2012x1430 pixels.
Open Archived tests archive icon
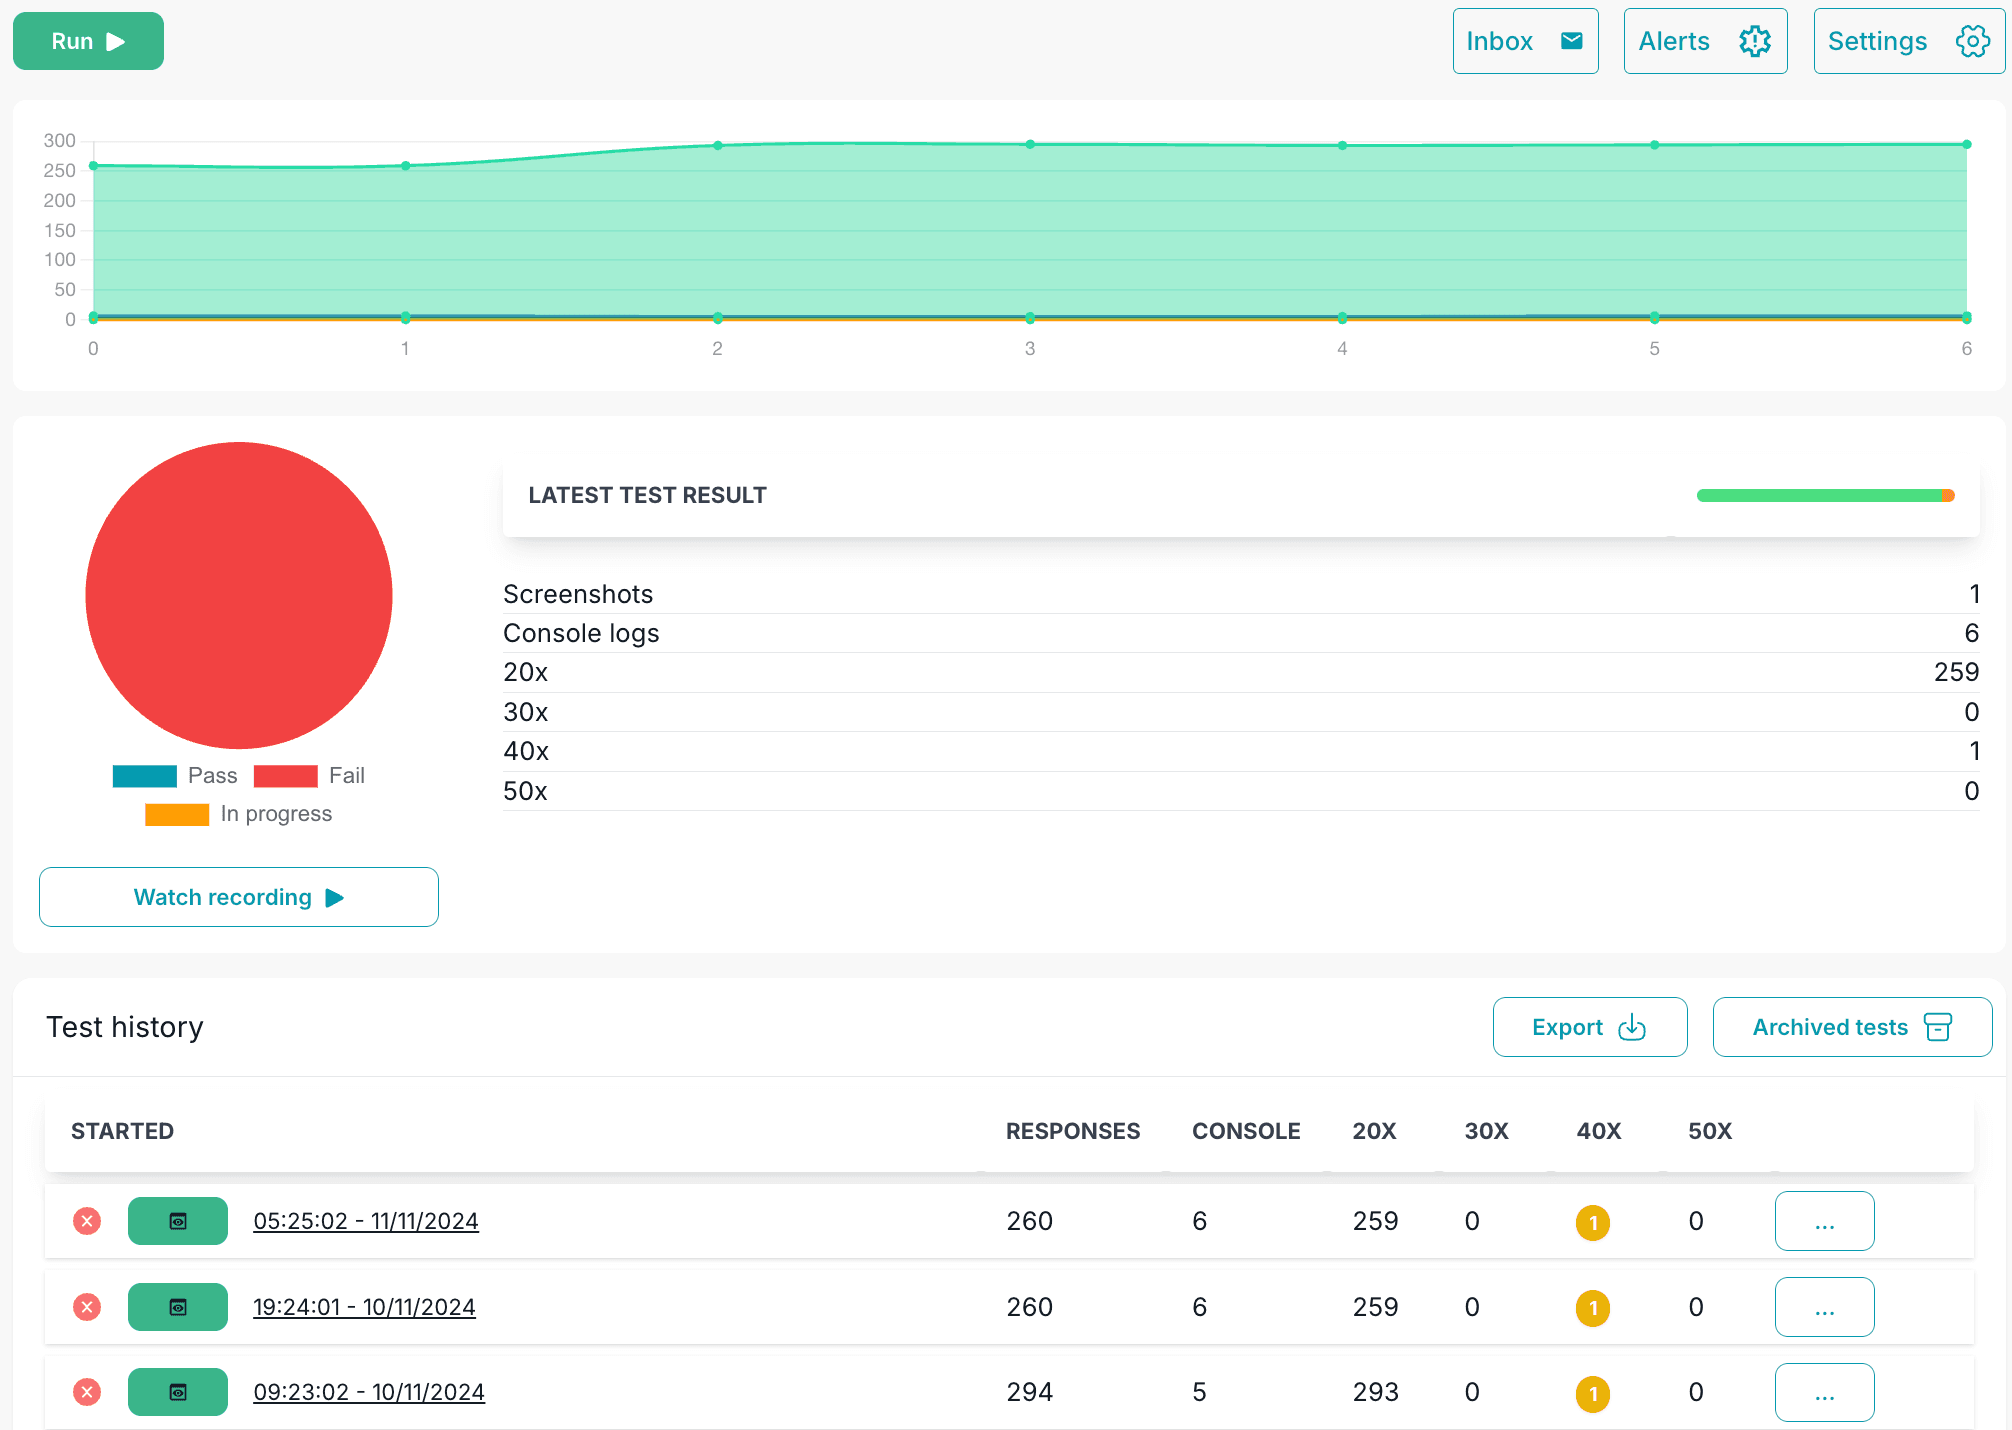coord(1937,1027)
